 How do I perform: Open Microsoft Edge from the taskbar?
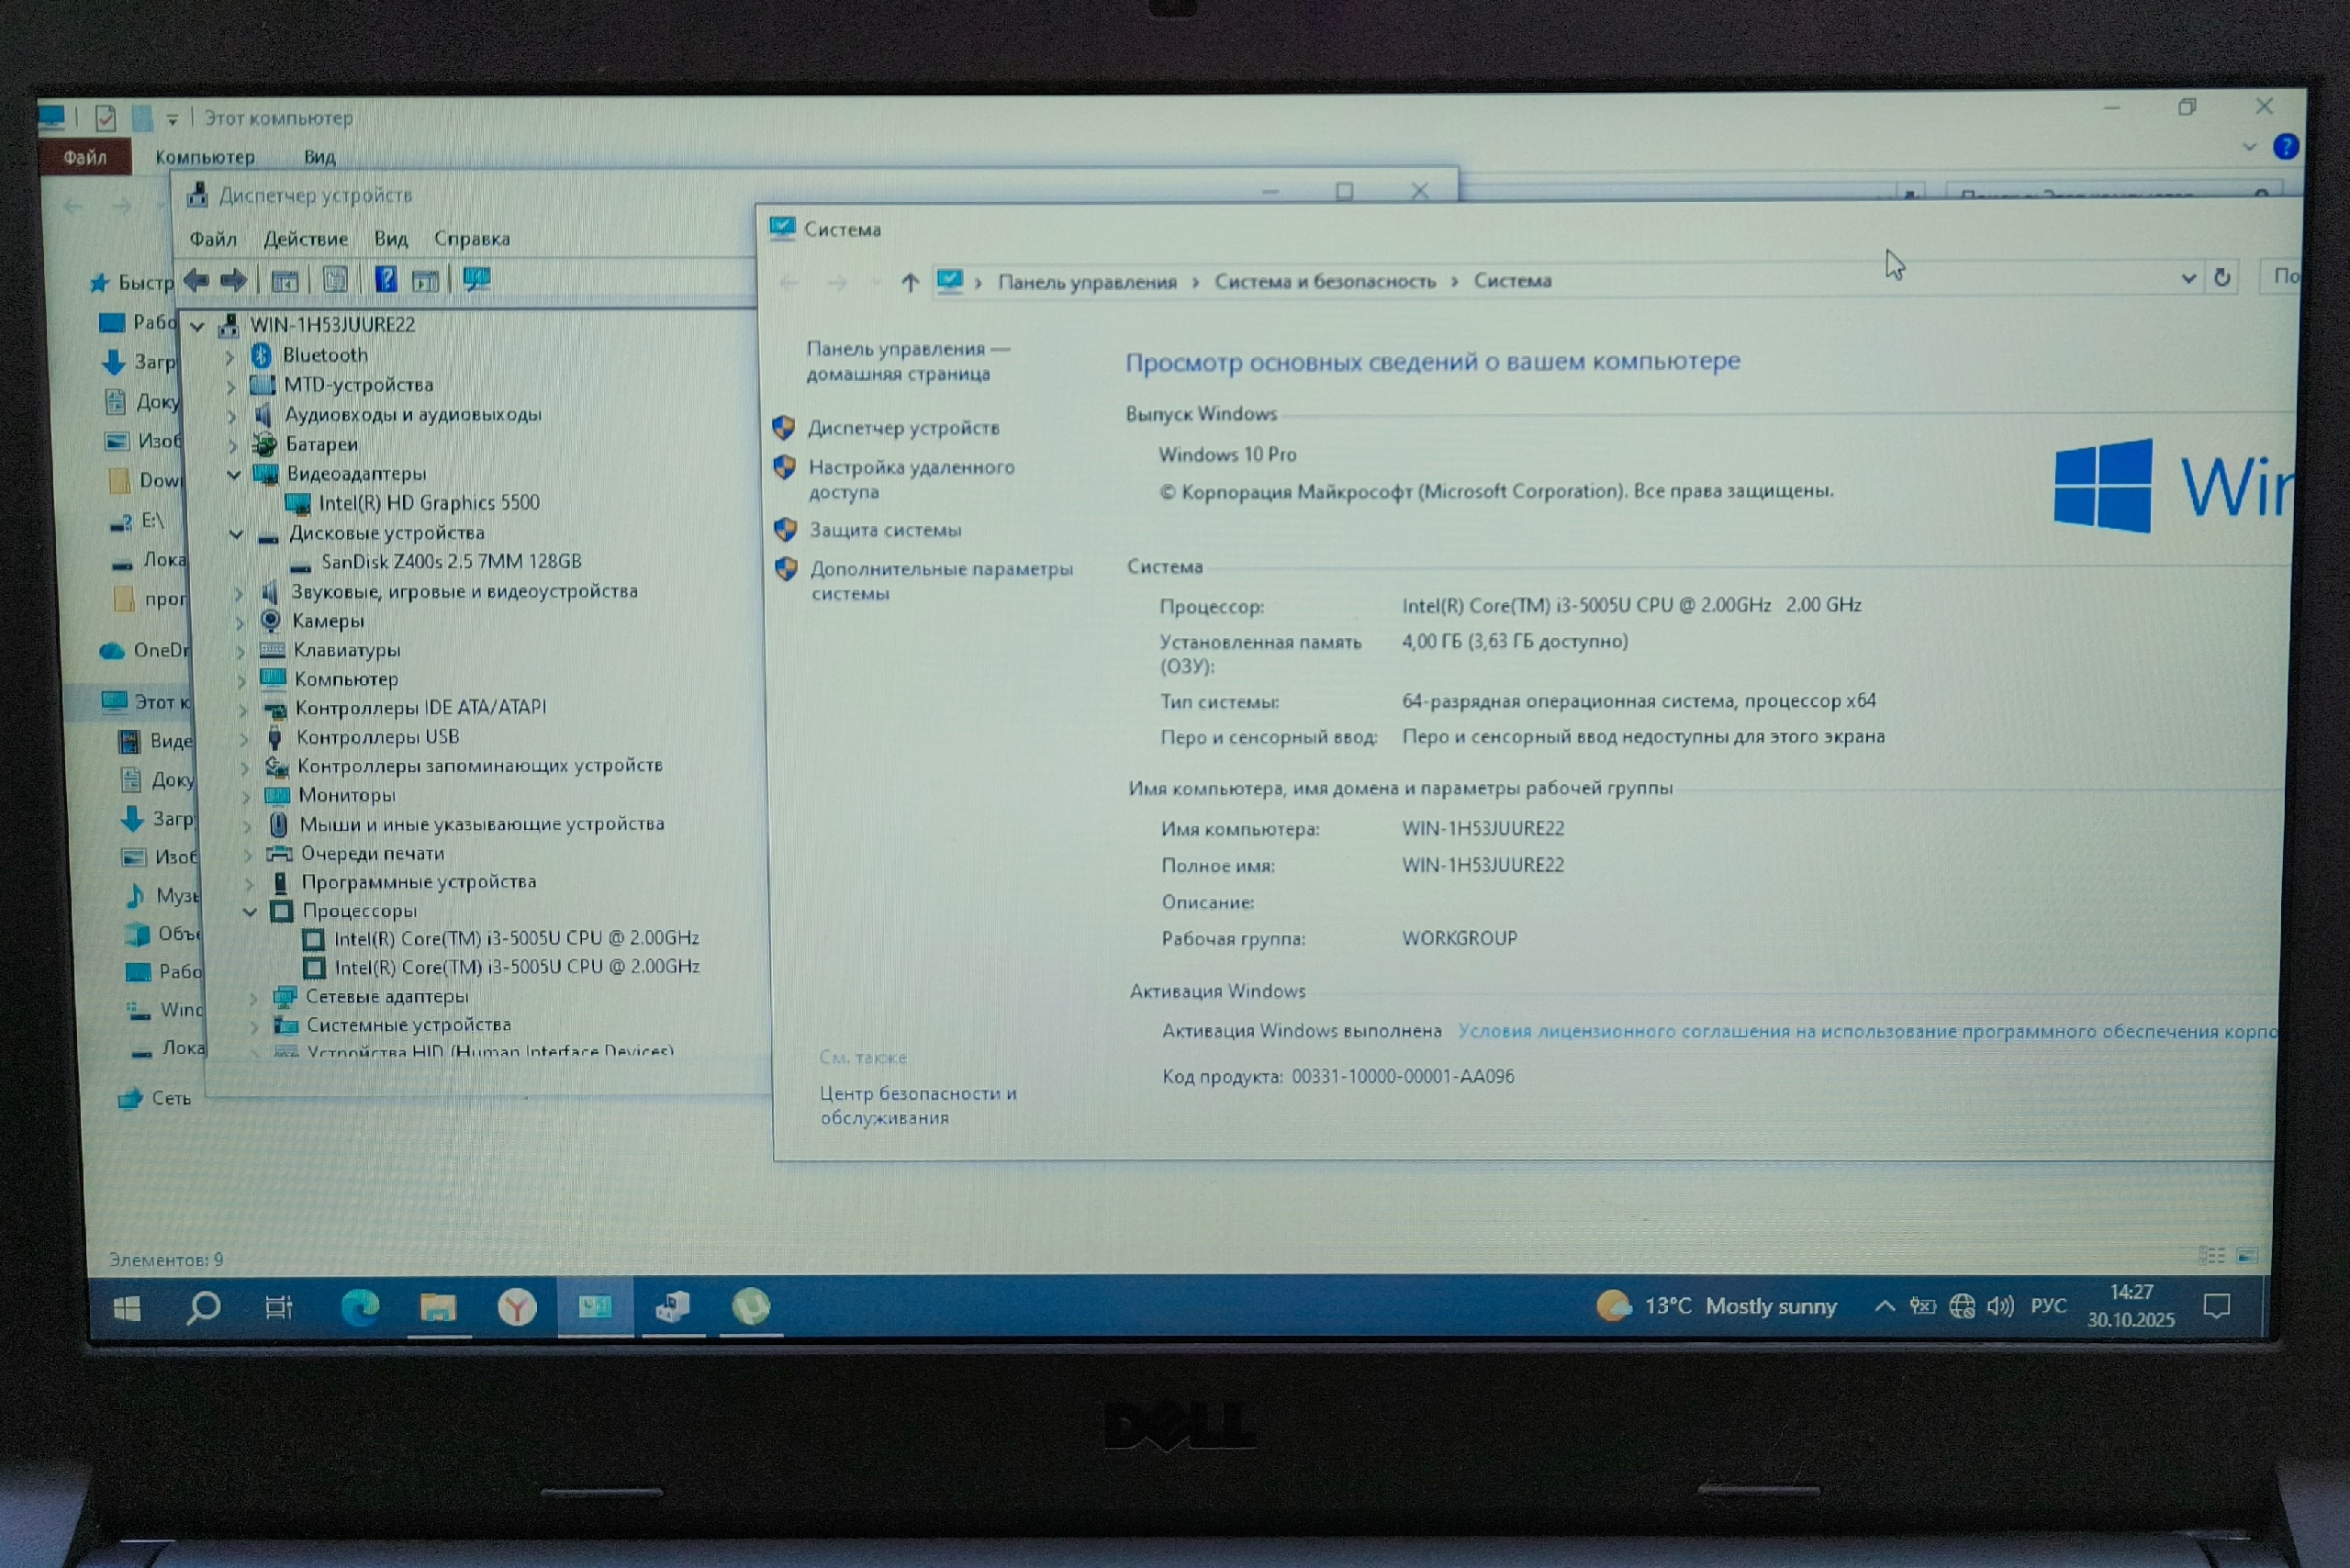360,1307
